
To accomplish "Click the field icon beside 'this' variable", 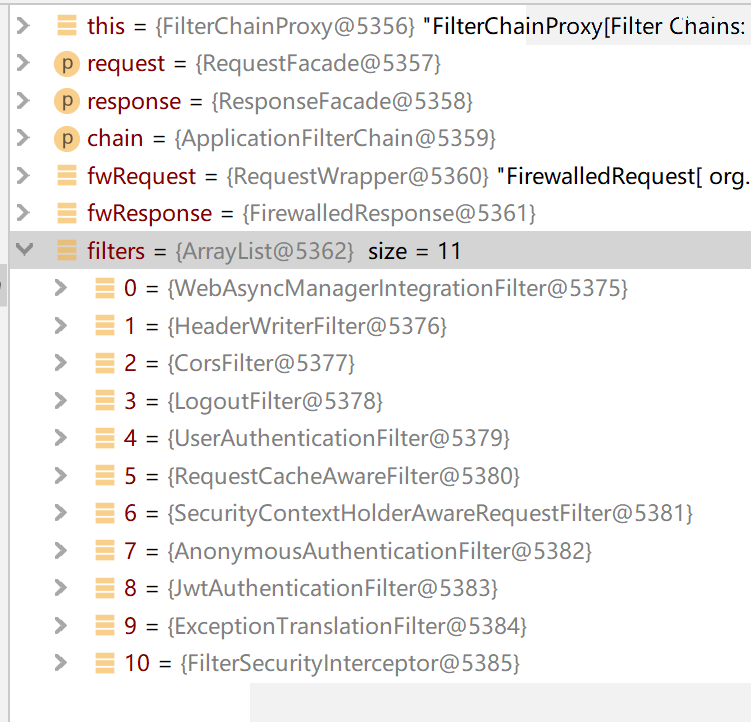I will tap(66, 26).
